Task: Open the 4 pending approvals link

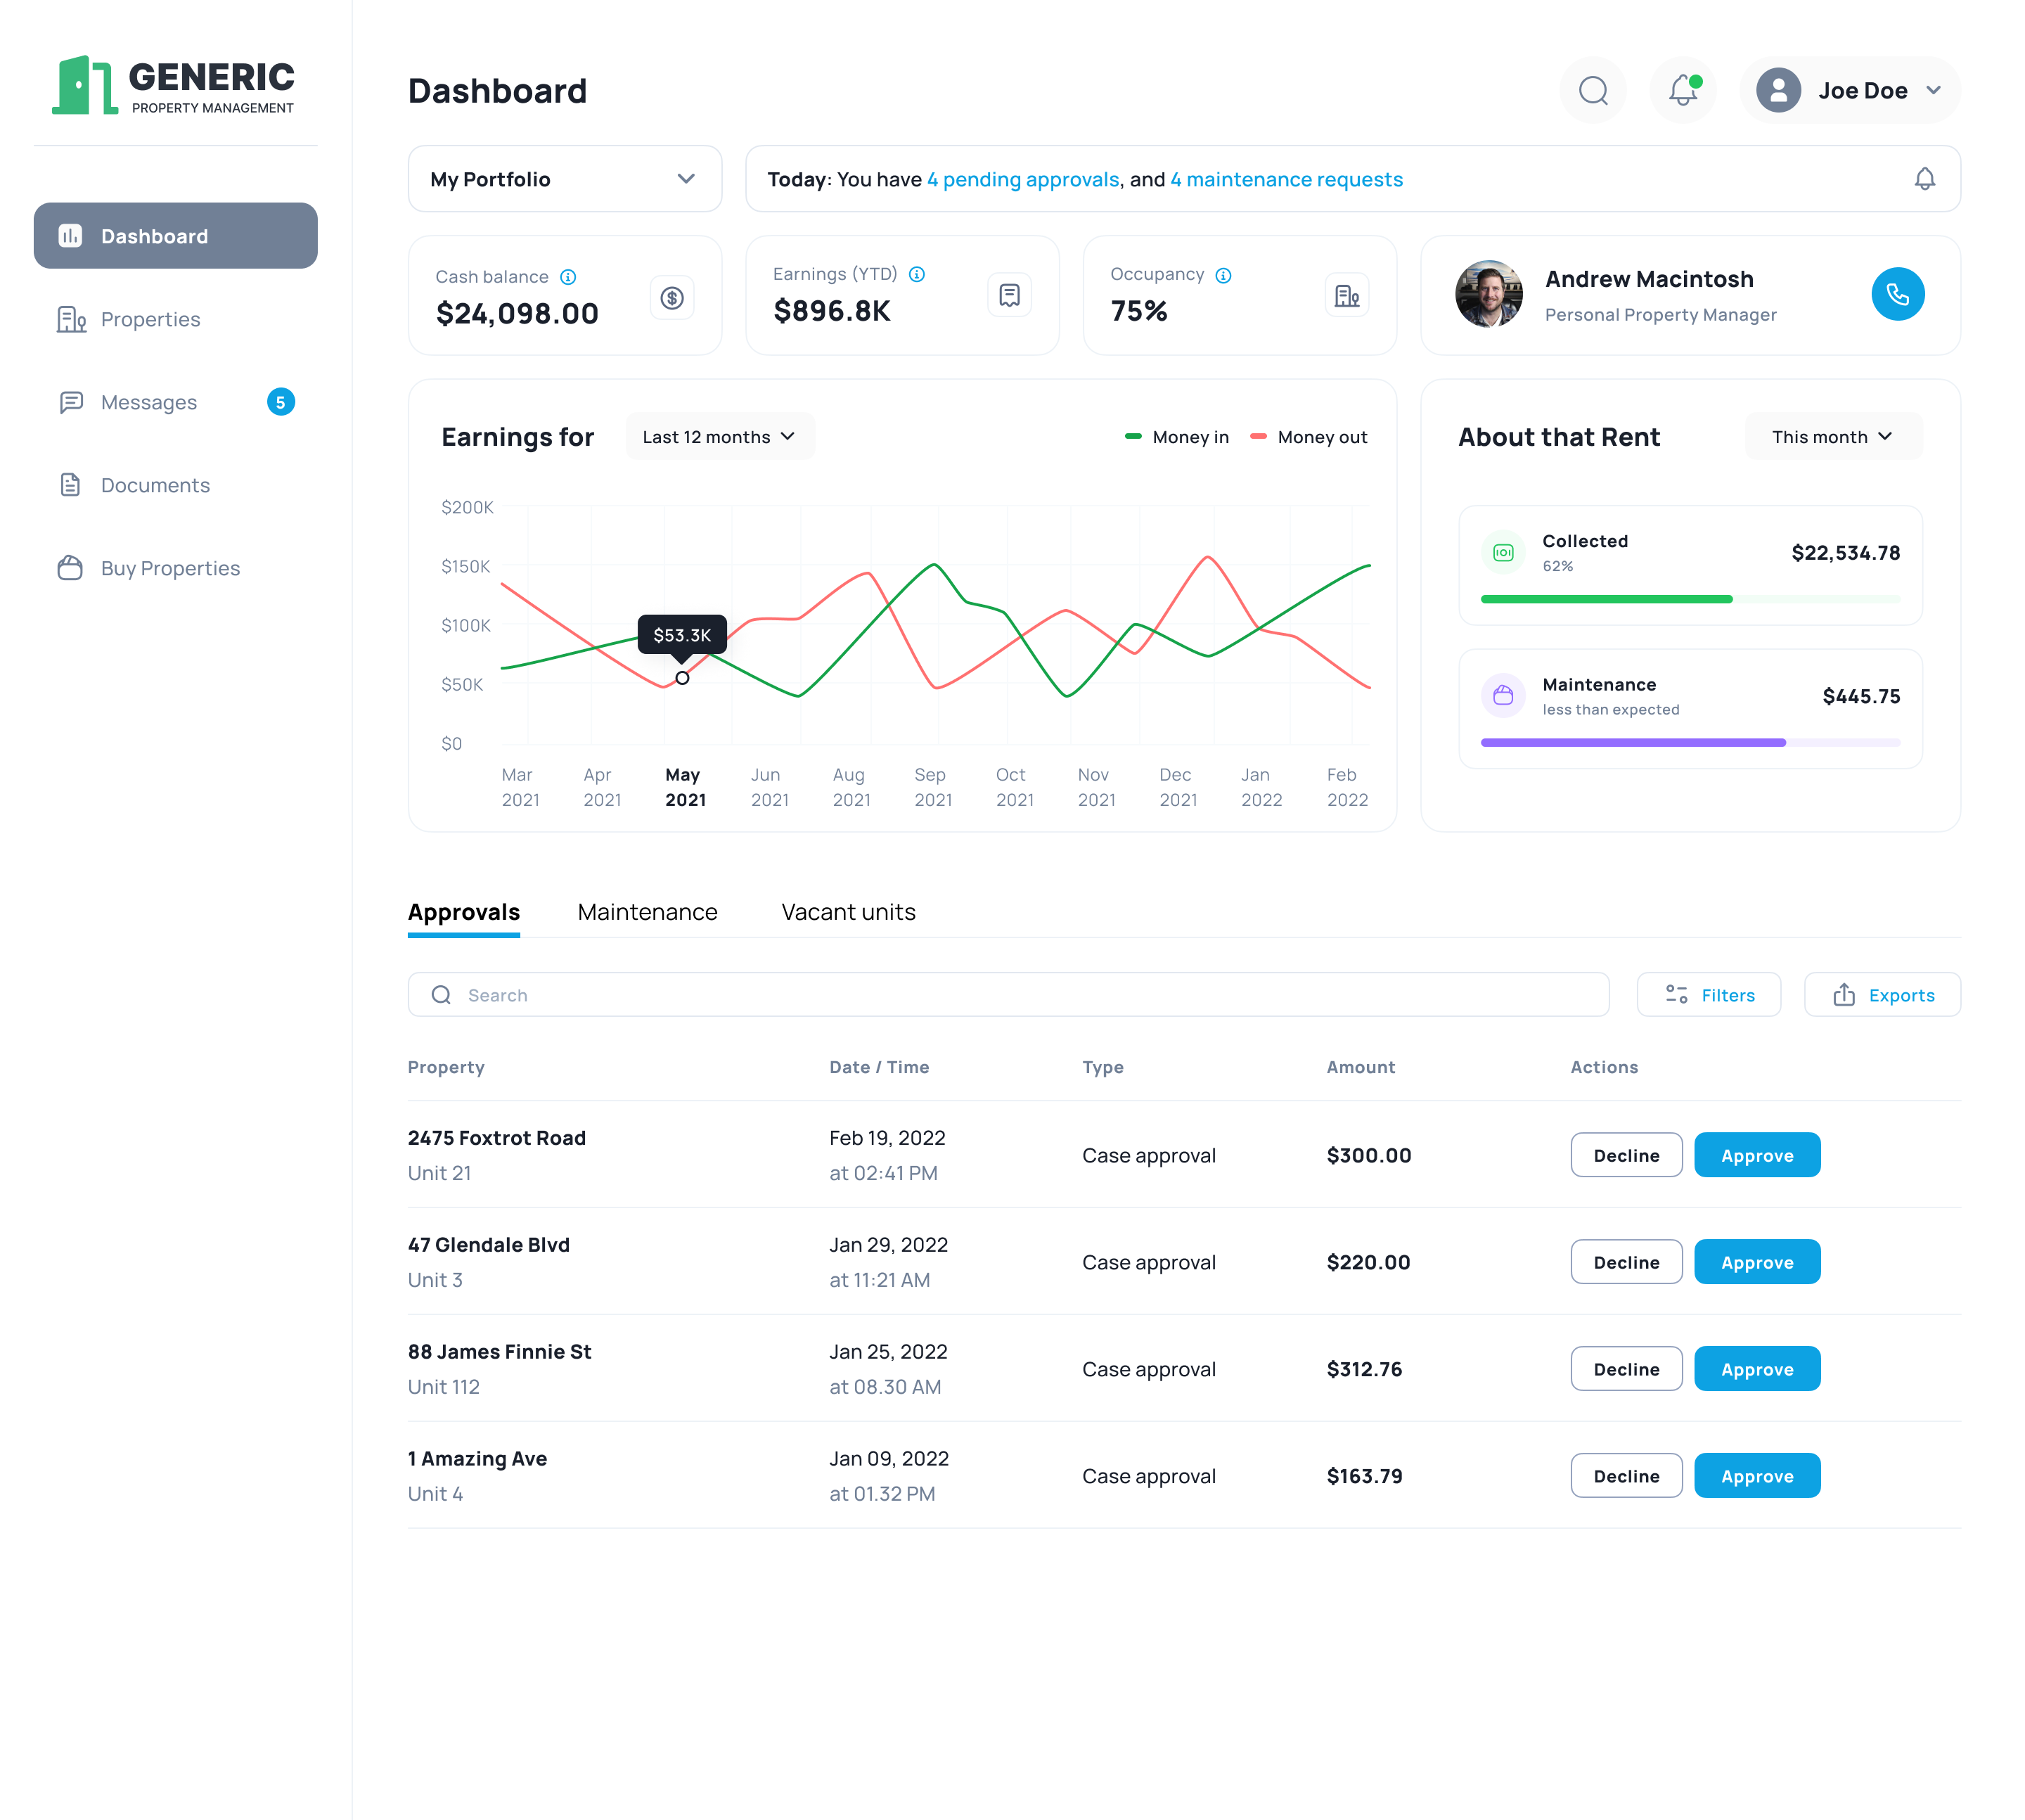Action: click(x=1022, y=179)
